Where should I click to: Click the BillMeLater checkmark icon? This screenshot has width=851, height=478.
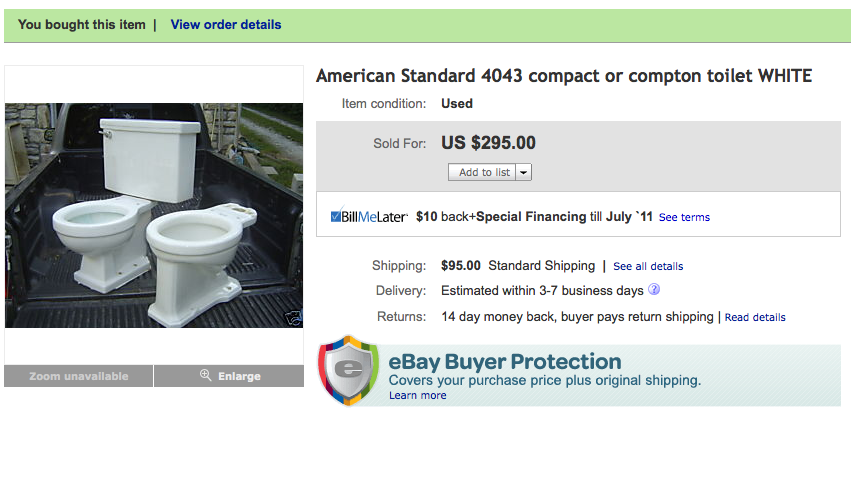337,216
